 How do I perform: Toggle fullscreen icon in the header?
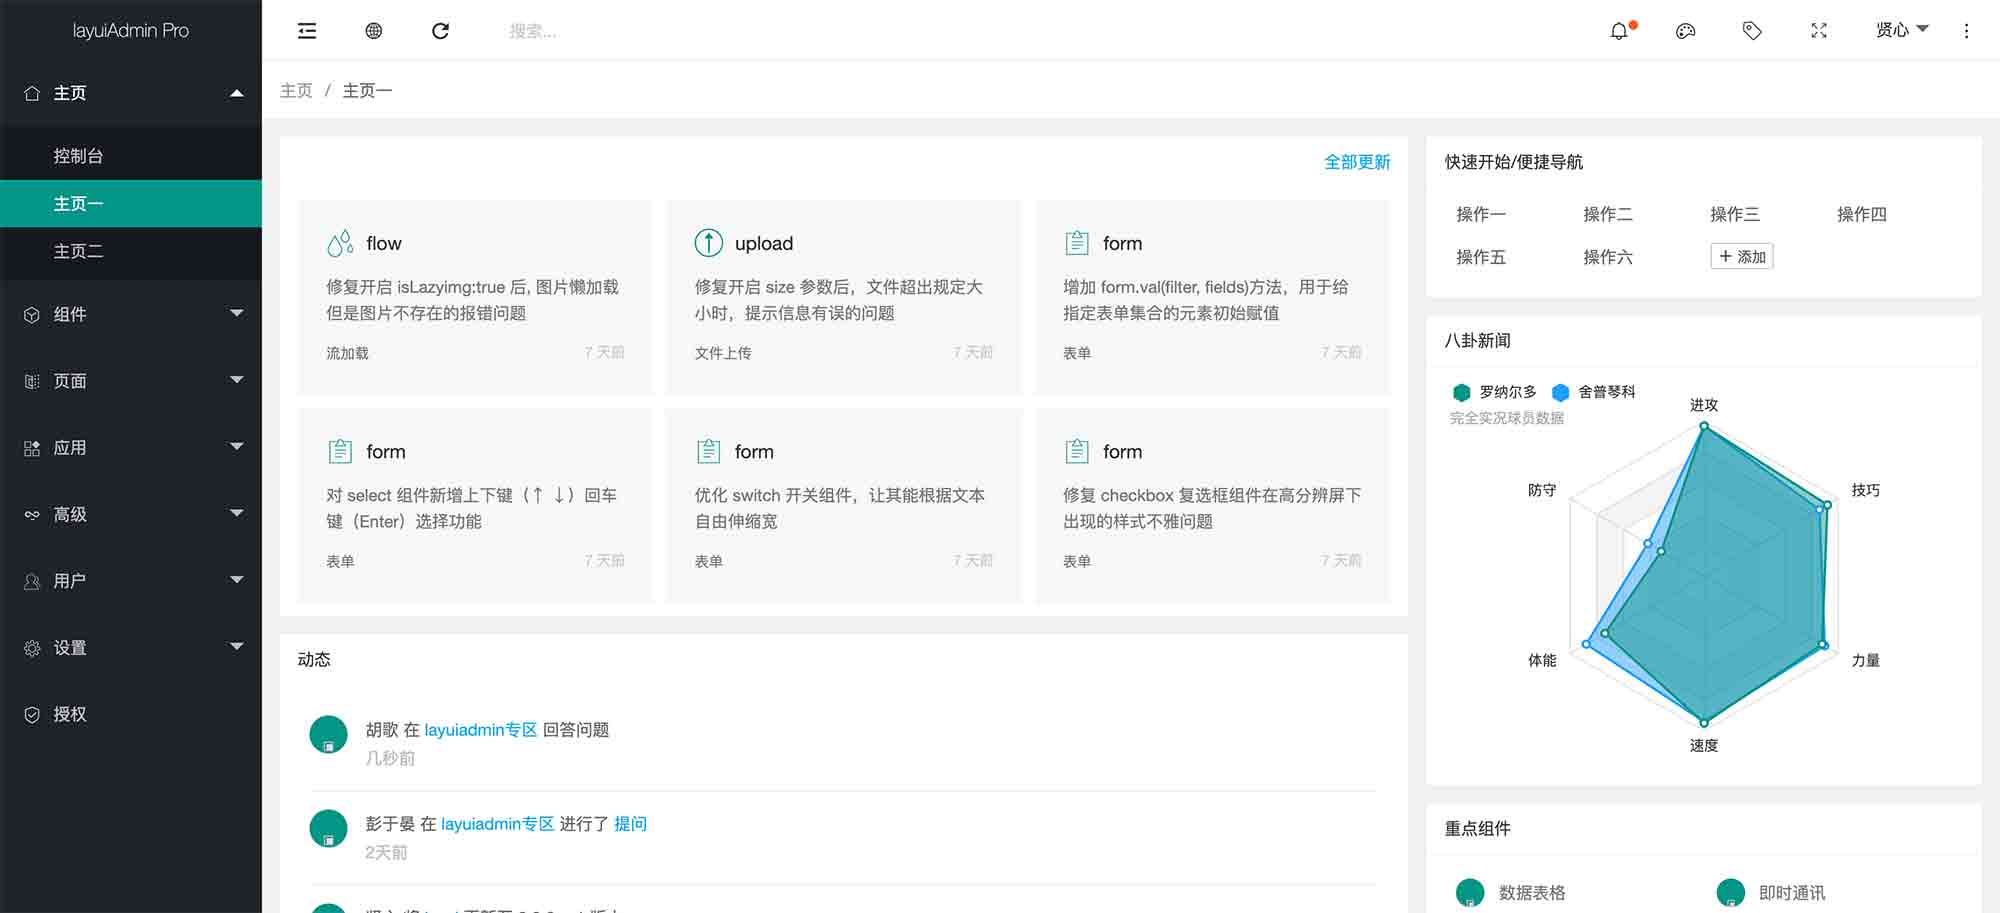(x=1819, y=31)
